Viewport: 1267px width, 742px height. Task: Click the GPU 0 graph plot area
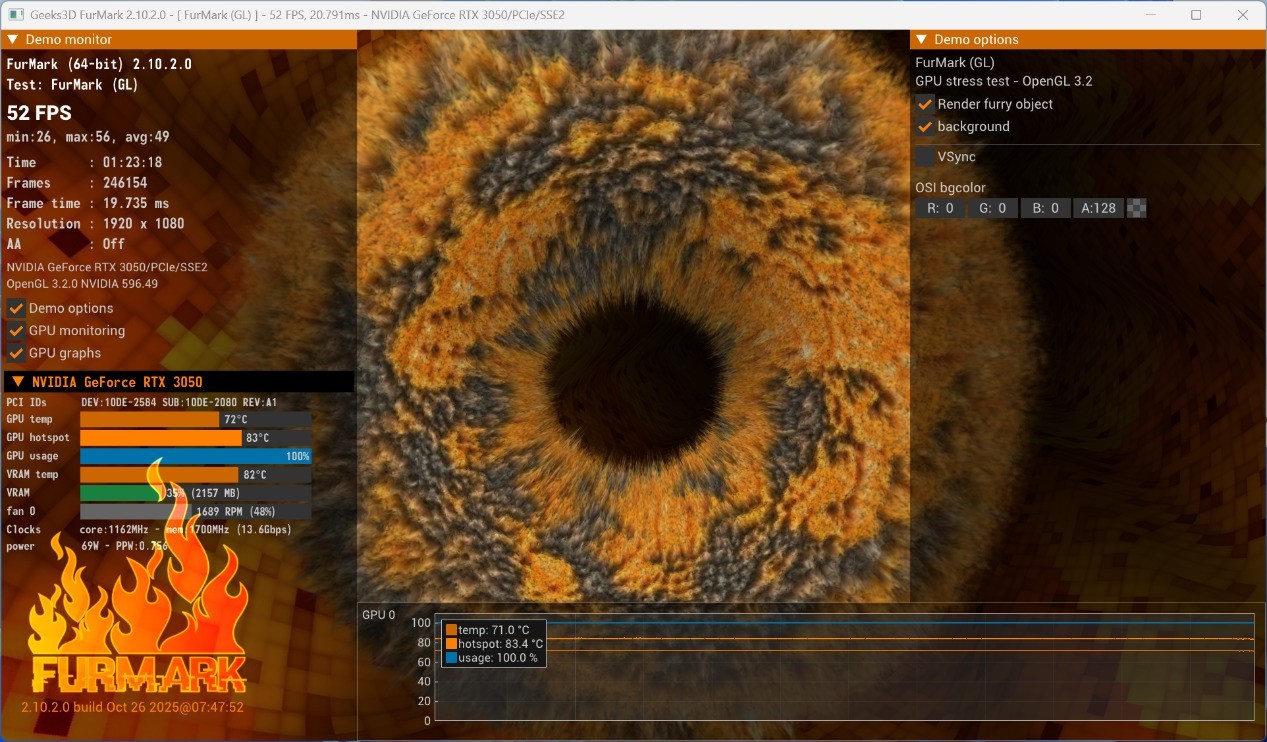tap(844, 666)
